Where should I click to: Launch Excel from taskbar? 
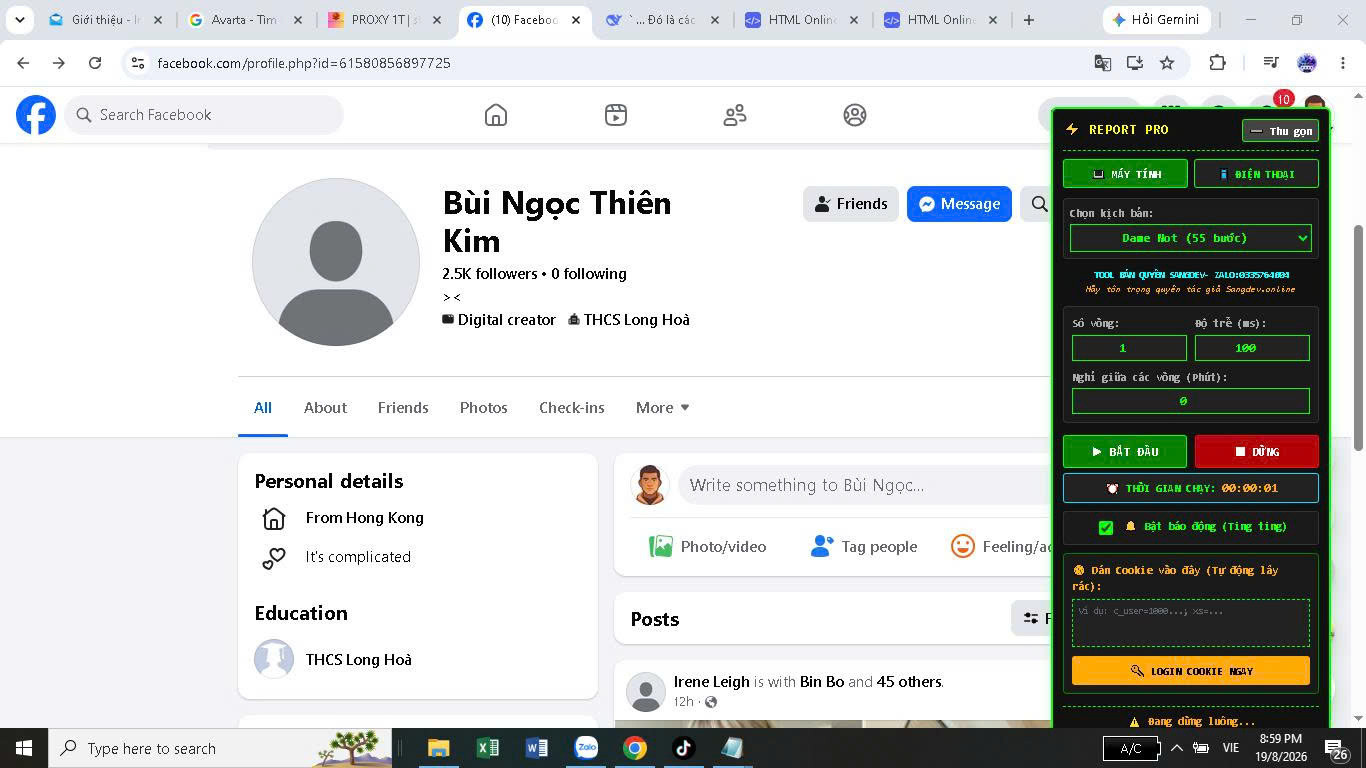[488, 748]
